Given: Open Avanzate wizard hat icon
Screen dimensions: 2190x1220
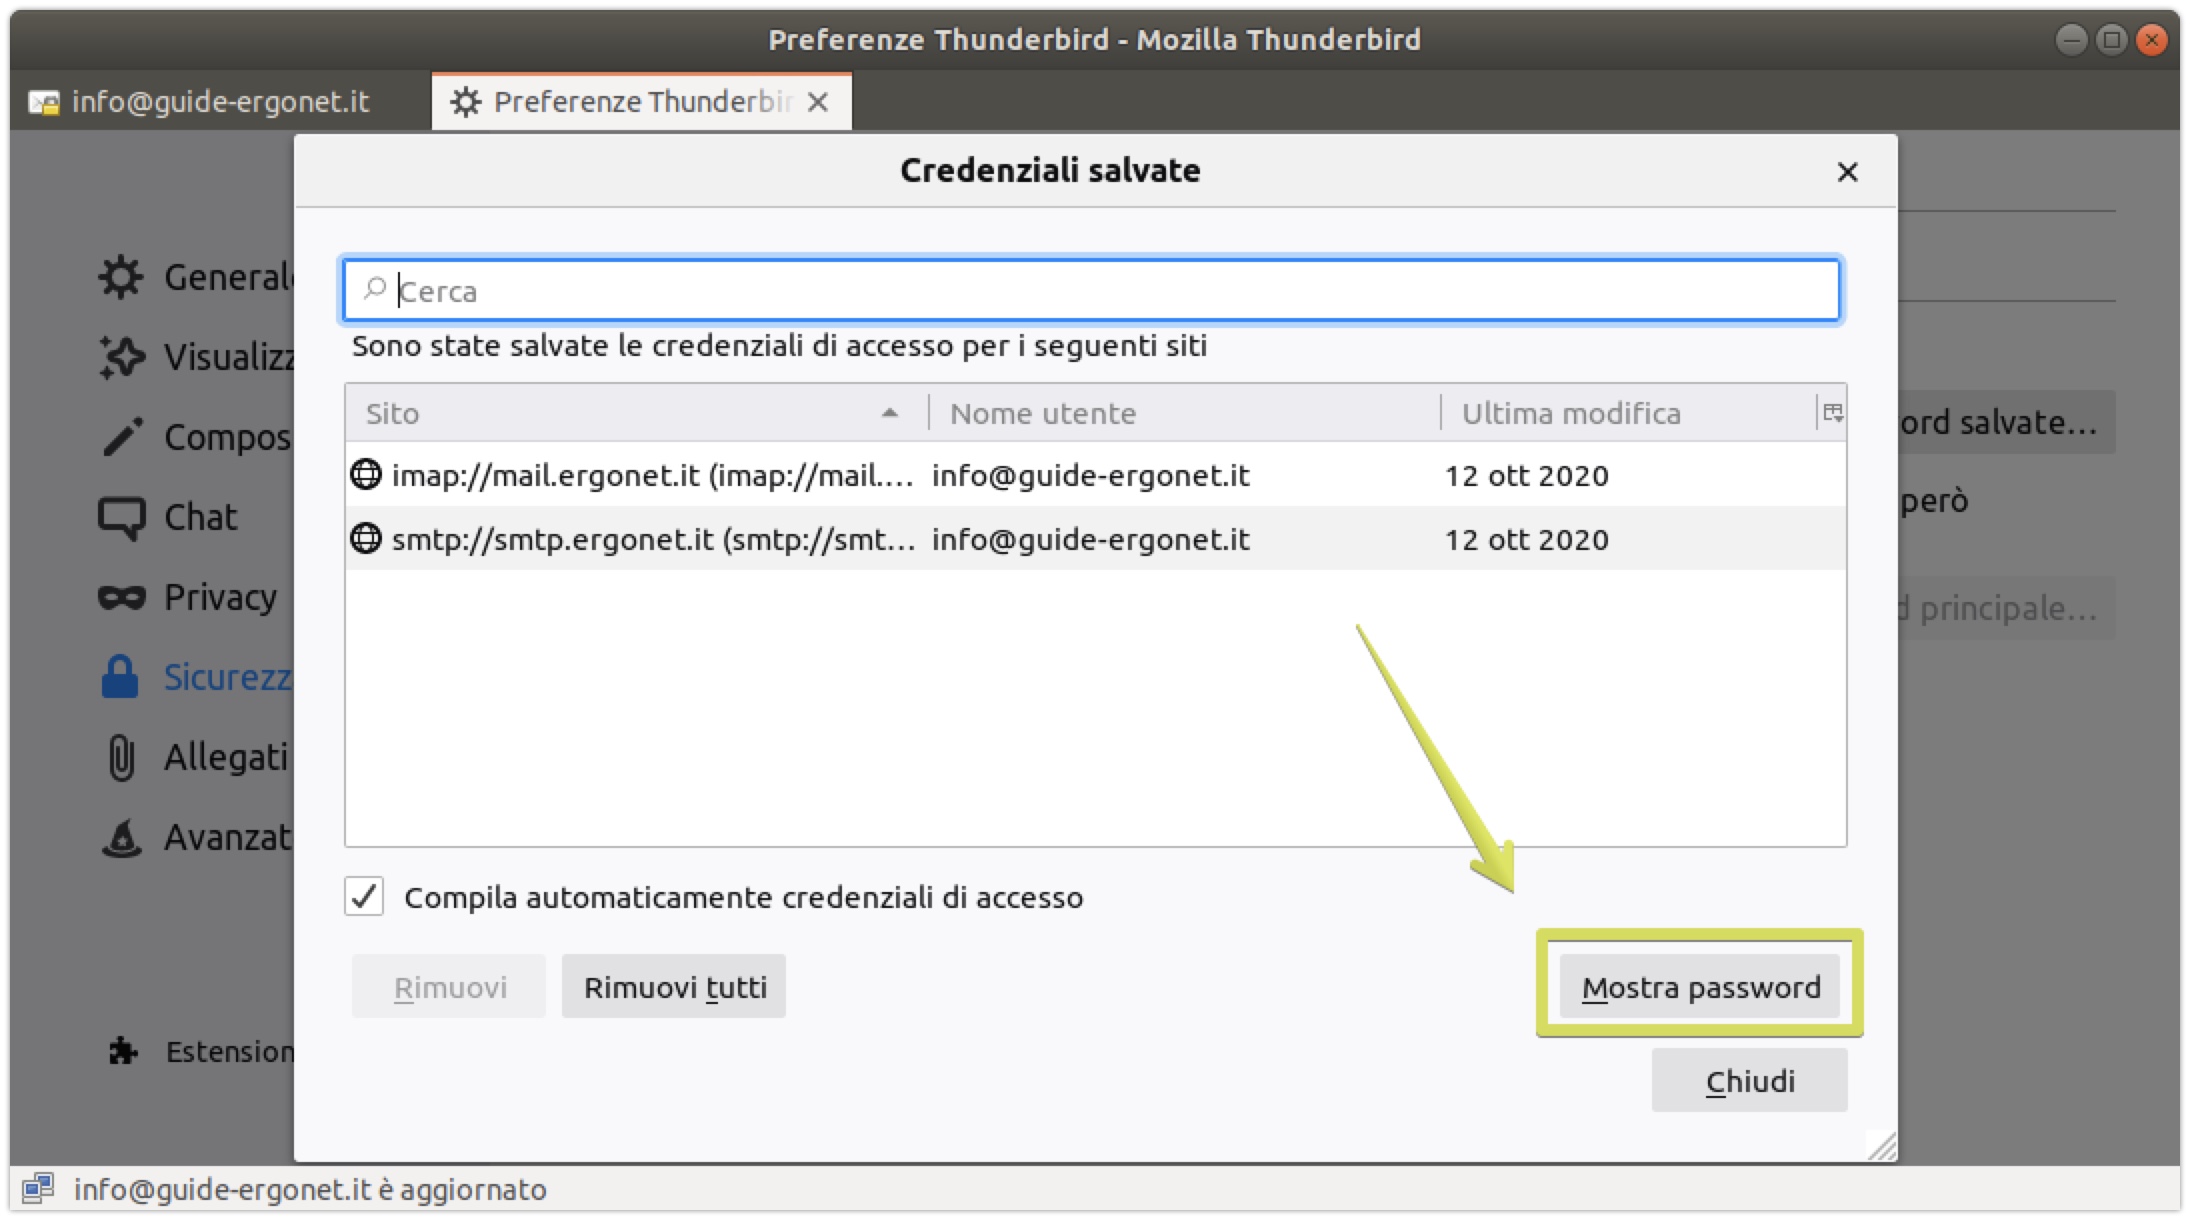Looking at the screenshot, I should point(122,838).
